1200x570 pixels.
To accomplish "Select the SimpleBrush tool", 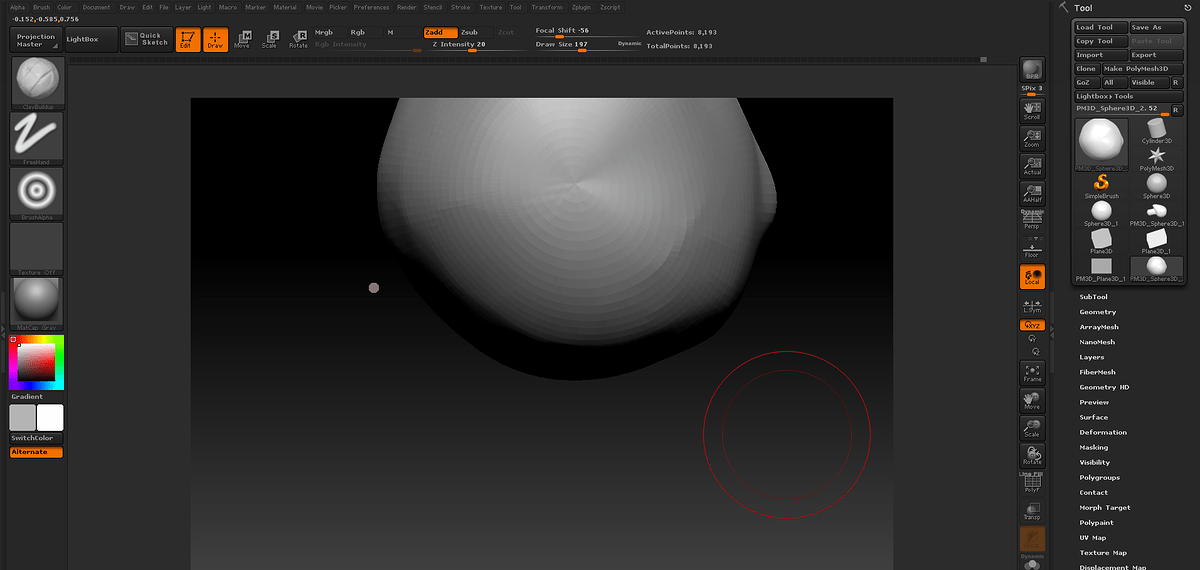I will click(1101, 187).
